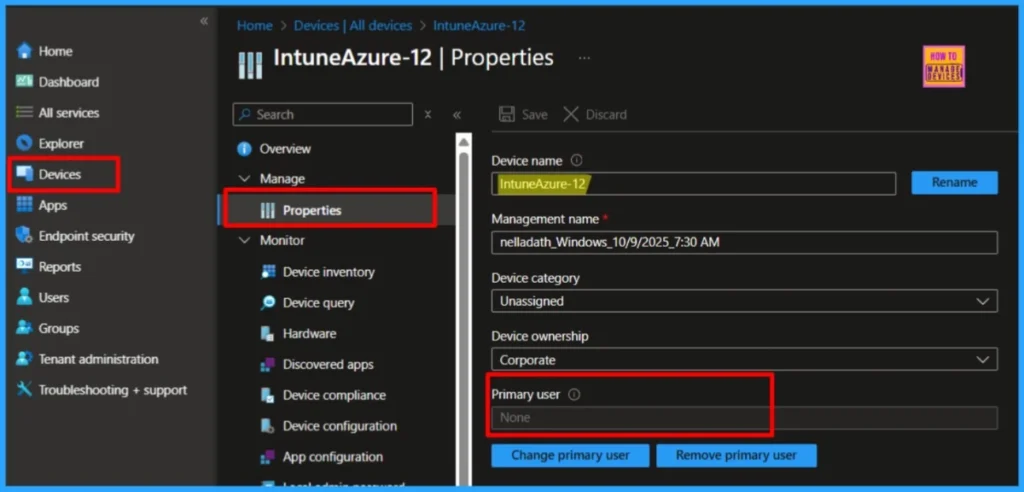Select Device configuration menu item

[340, 426]
